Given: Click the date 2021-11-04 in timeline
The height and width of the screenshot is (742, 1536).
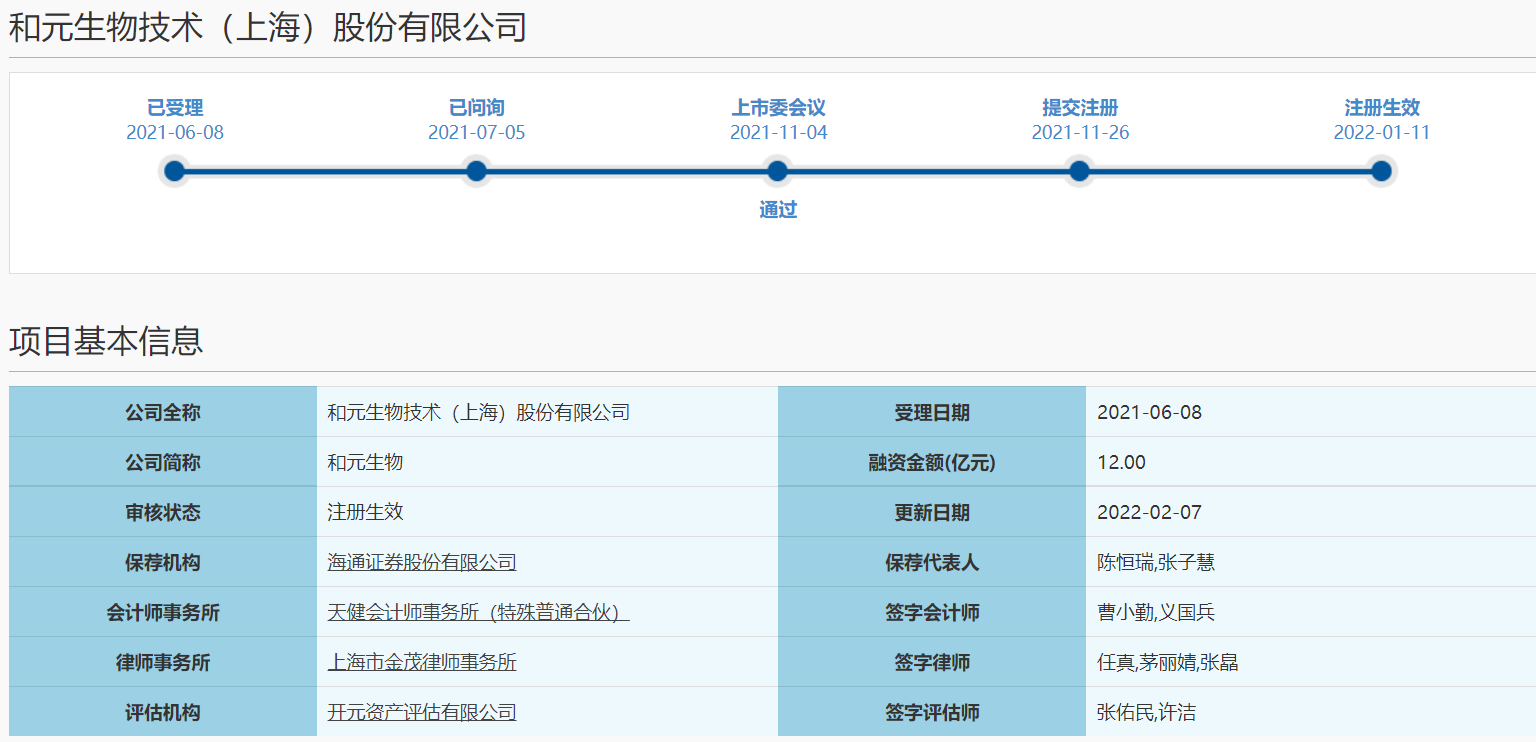Looking at the screenshot, I should [x=778, y=133].
